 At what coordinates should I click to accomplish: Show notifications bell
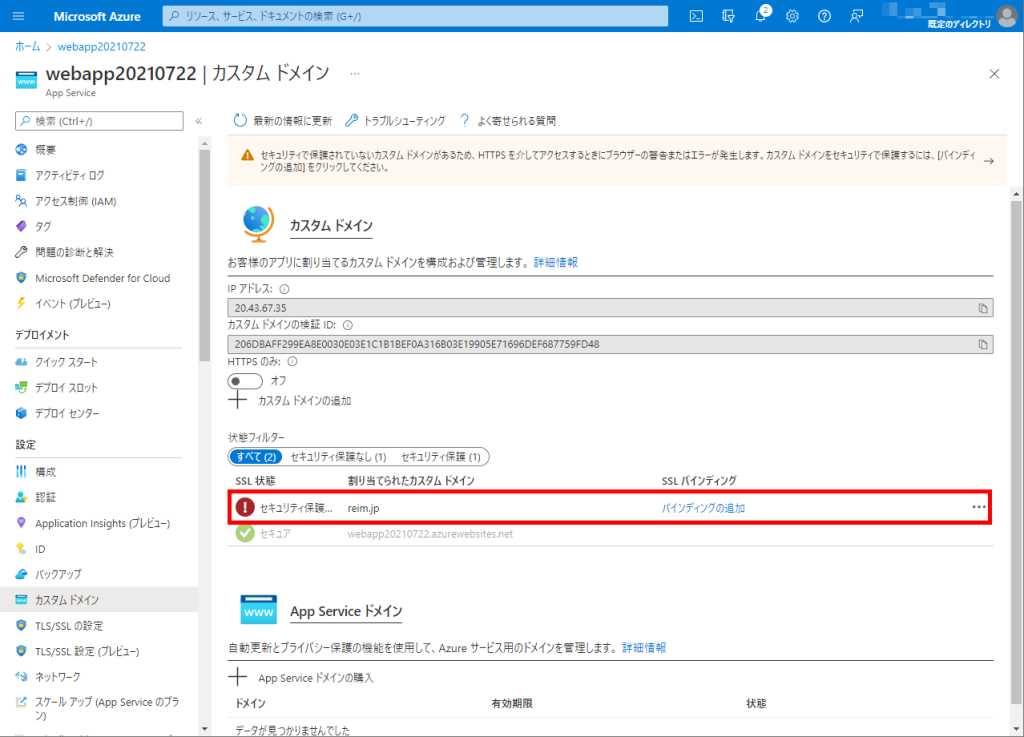(760, 16)
